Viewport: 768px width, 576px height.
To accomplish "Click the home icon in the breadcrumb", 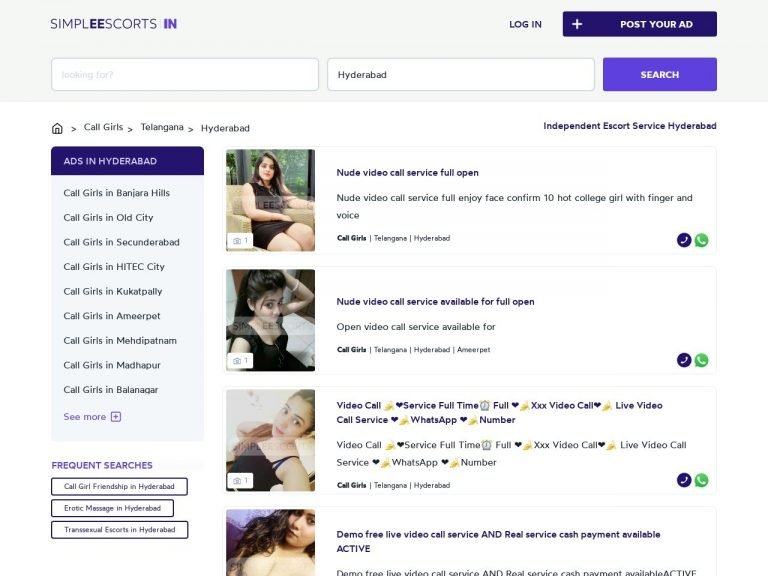I will [x=57, y=128].
